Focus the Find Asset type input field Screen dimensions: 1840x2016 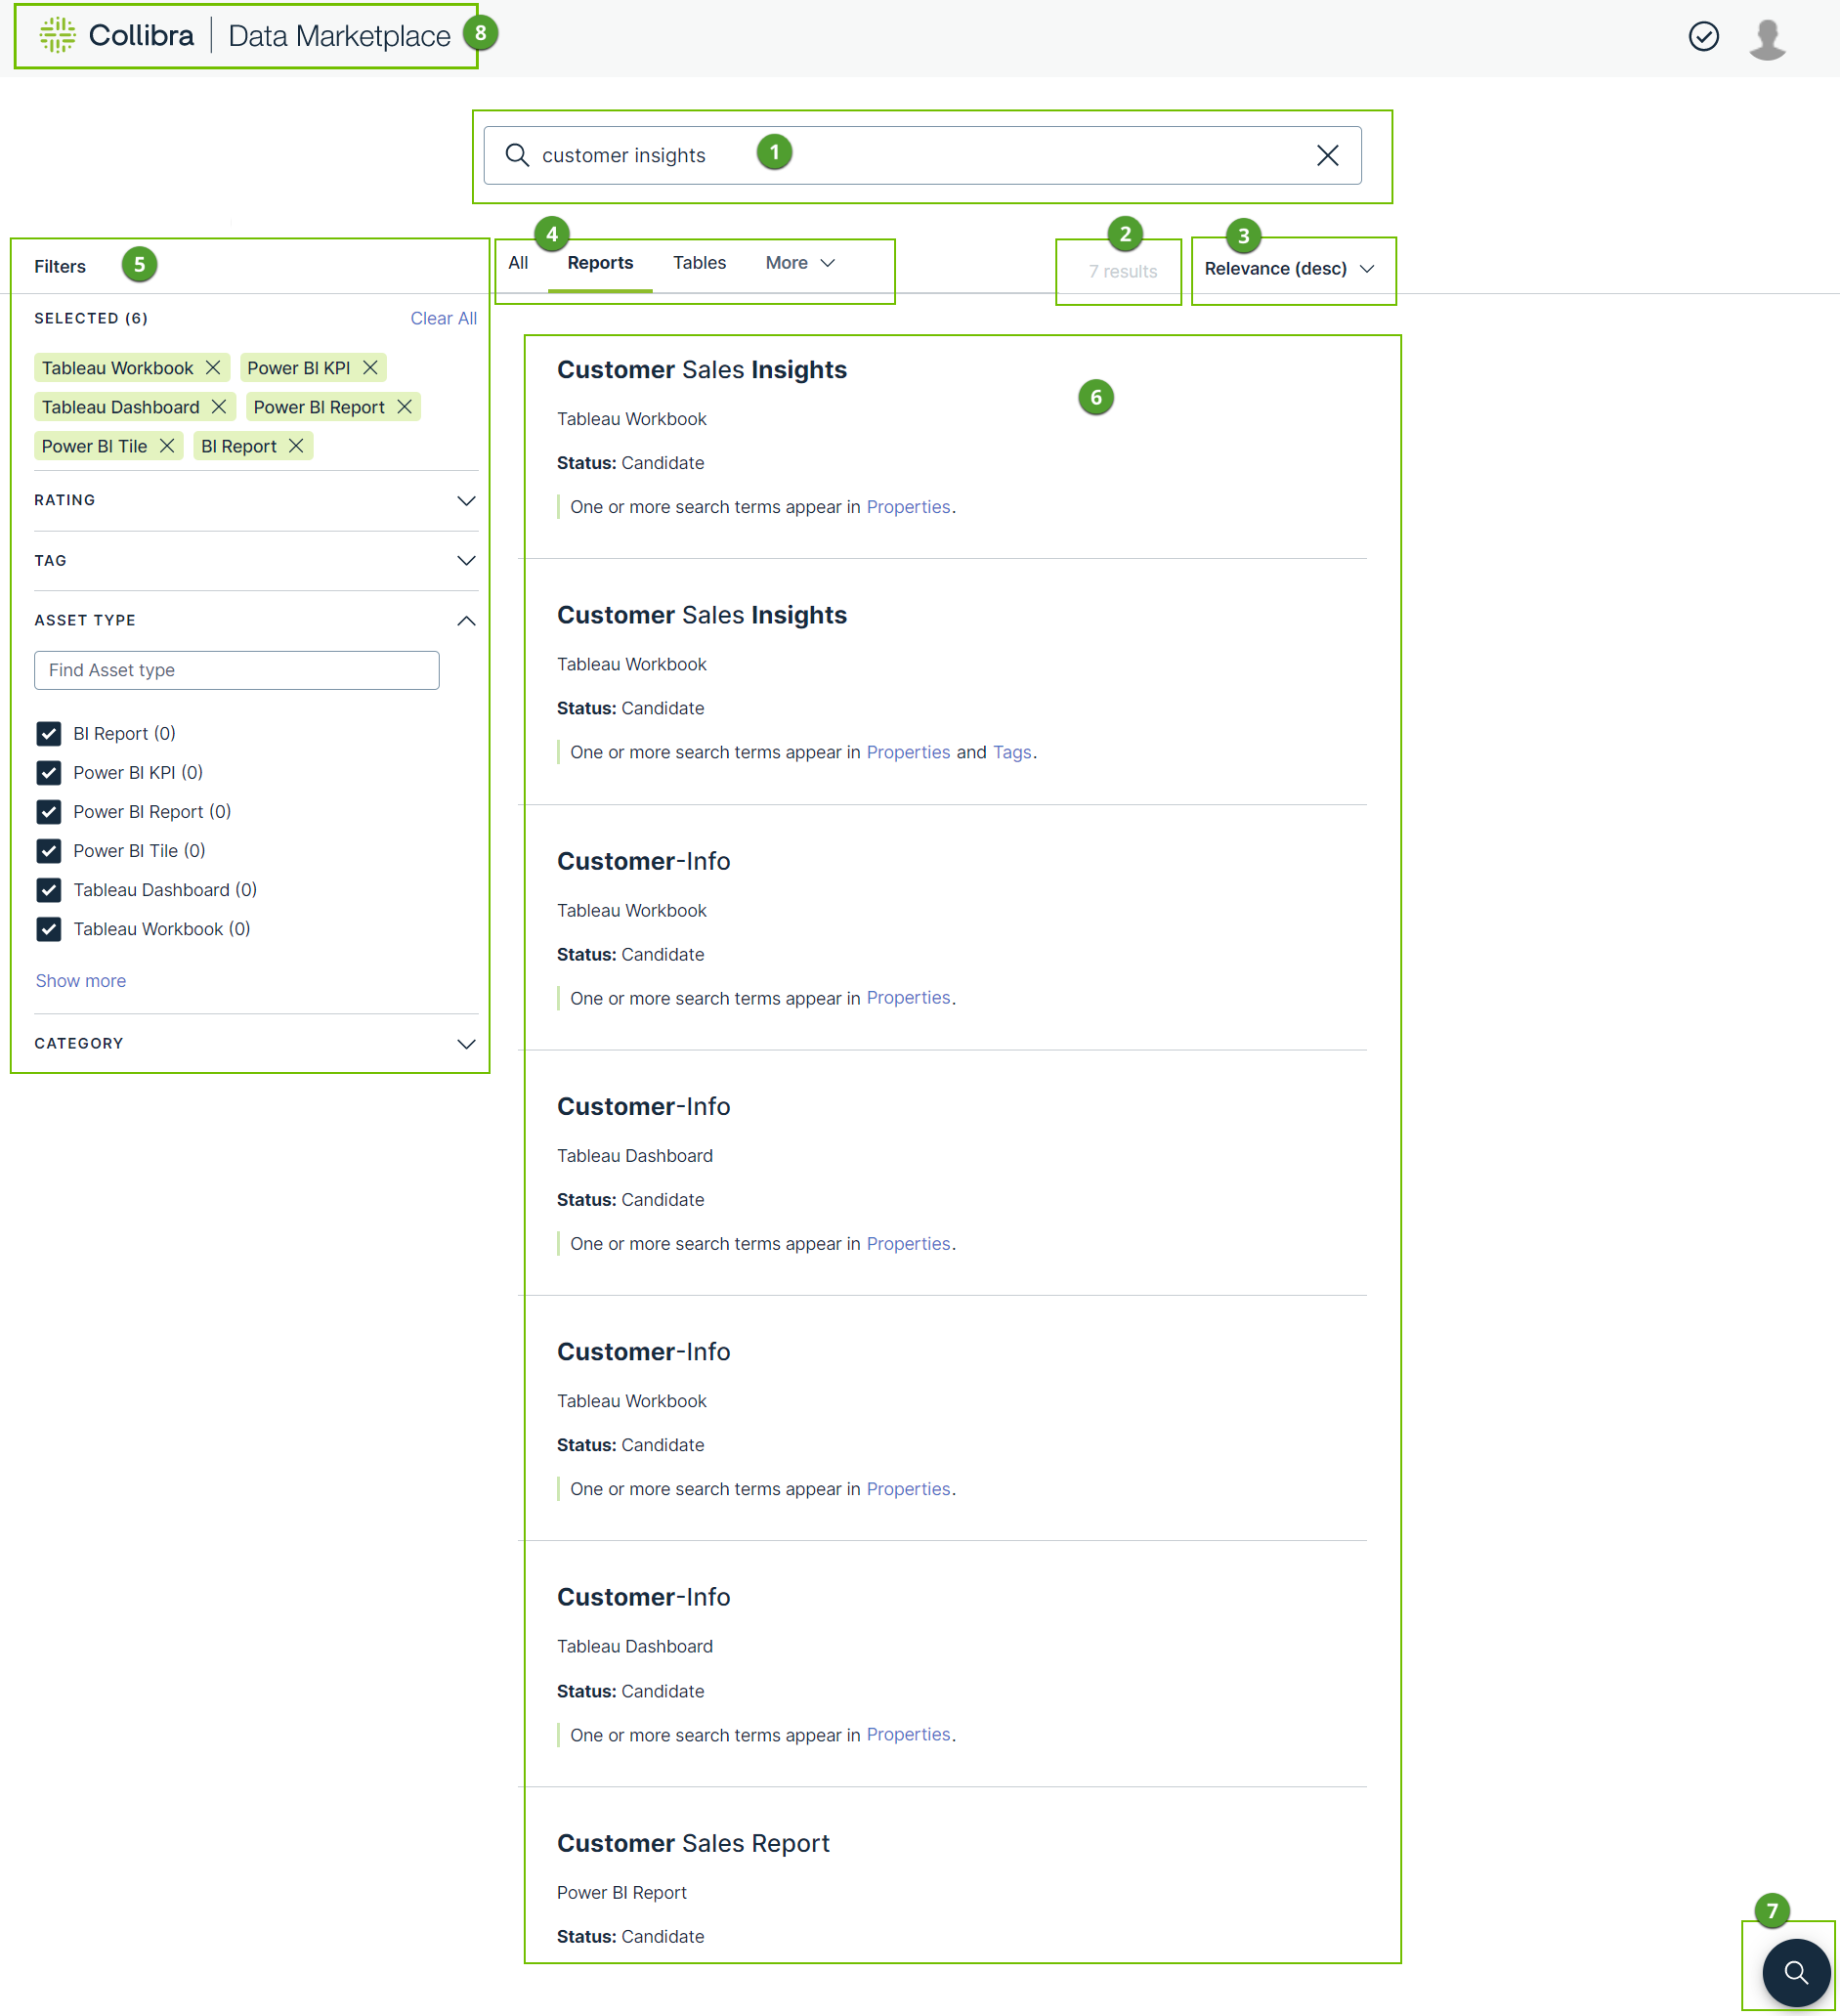pyautogui.click(x=237, y=670)
